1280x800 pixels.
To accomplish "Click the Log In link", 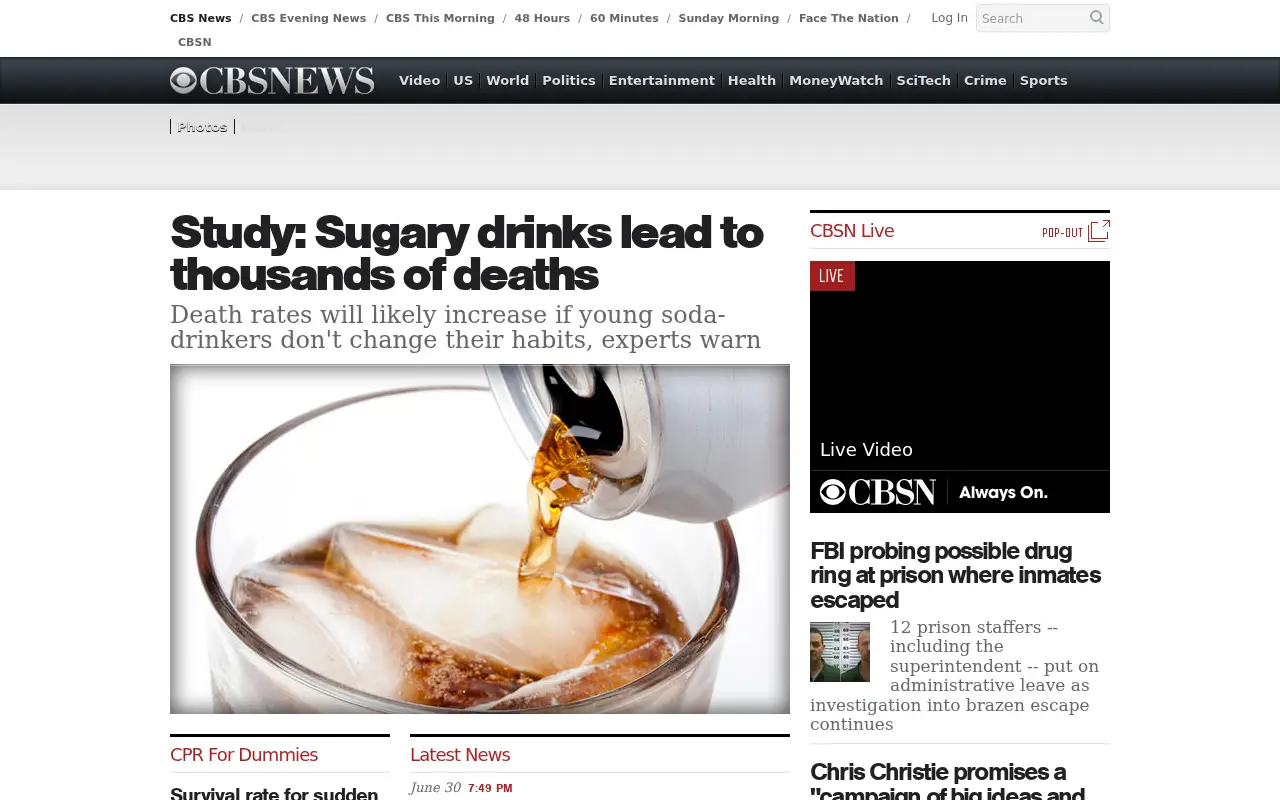I will coord(949,18).
